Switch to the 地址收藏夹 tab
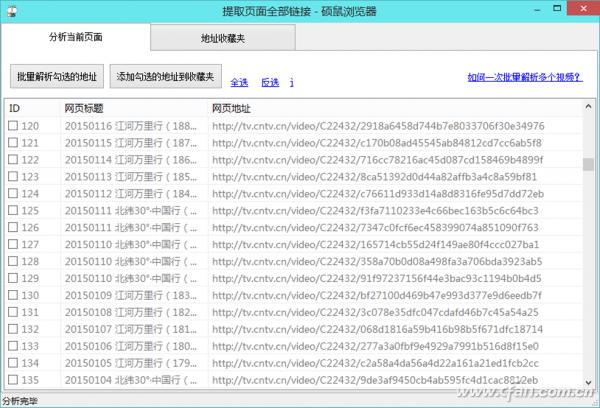The height and width of the screenshot is (408, 600). click(x=226, y=39)
